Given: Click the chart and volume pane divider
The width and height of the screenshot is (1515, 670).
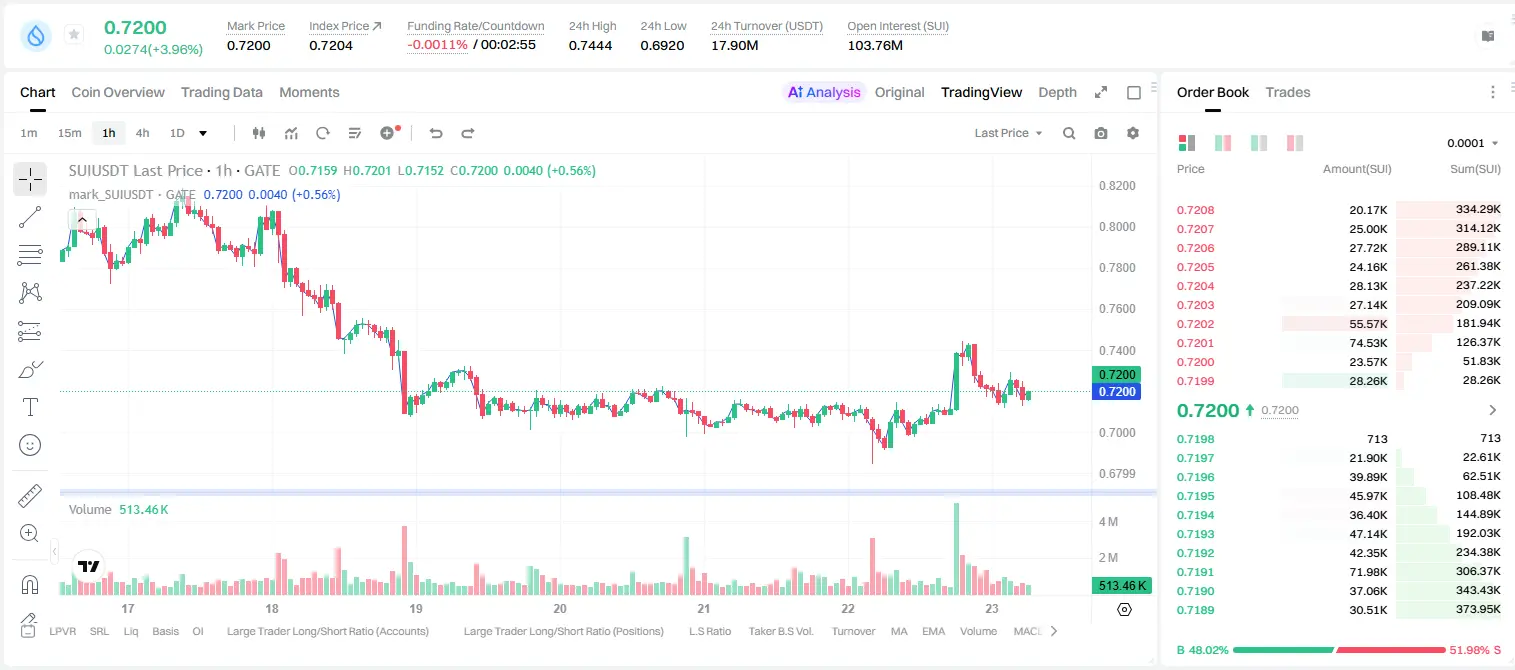Looking at the screenshot, I should pos(608,492).
